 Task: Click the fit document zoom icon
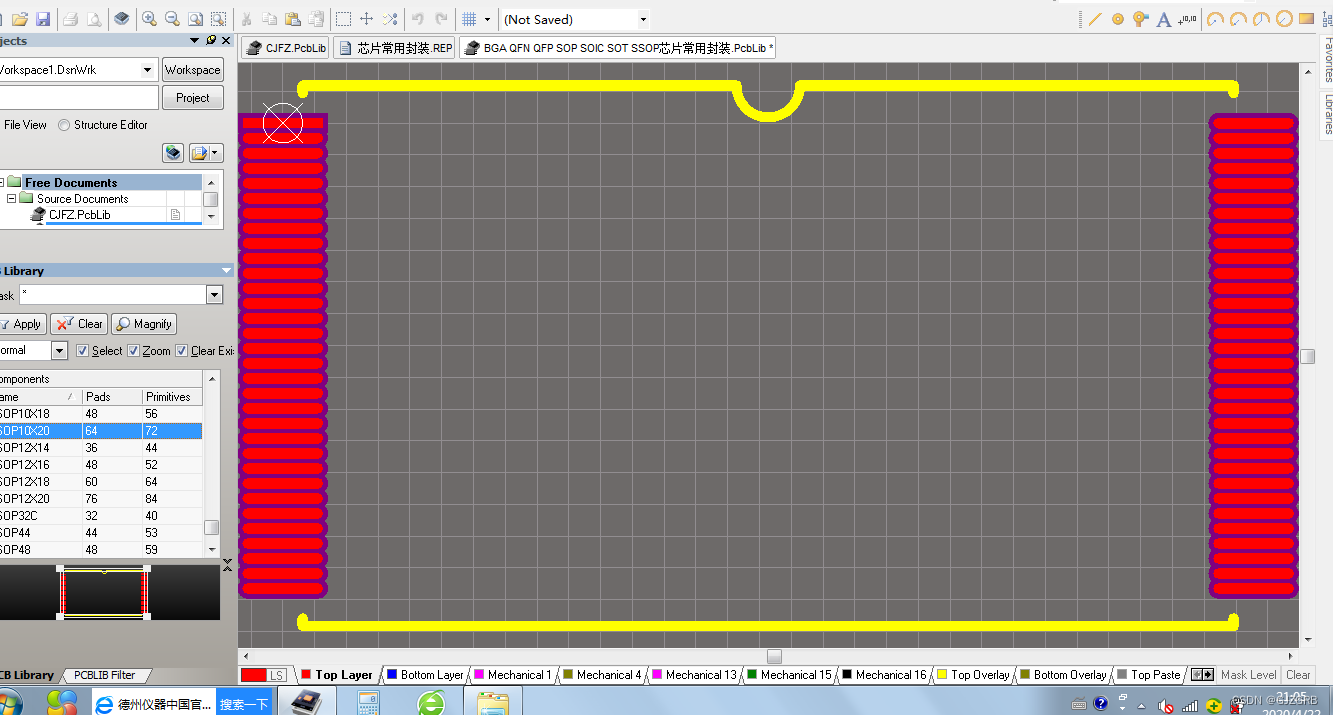tap(195, 19)
